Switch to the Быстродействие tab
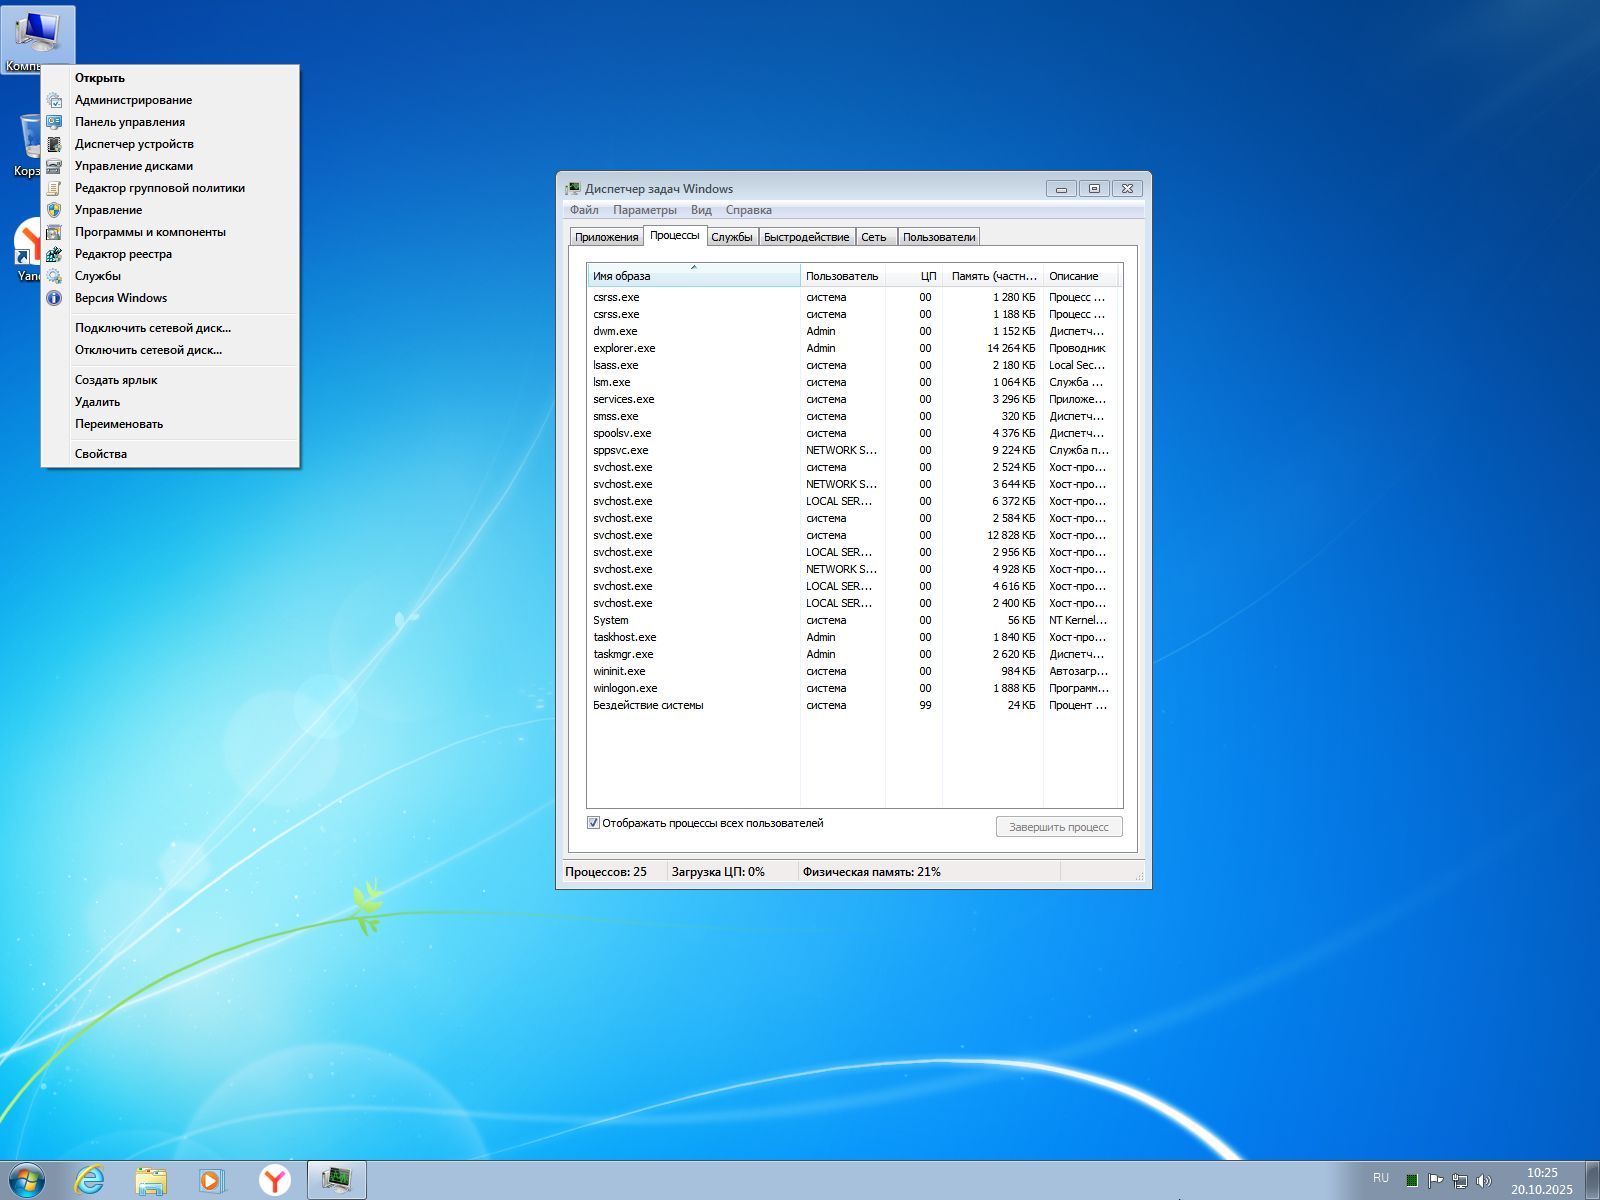 tap(806, 237)
